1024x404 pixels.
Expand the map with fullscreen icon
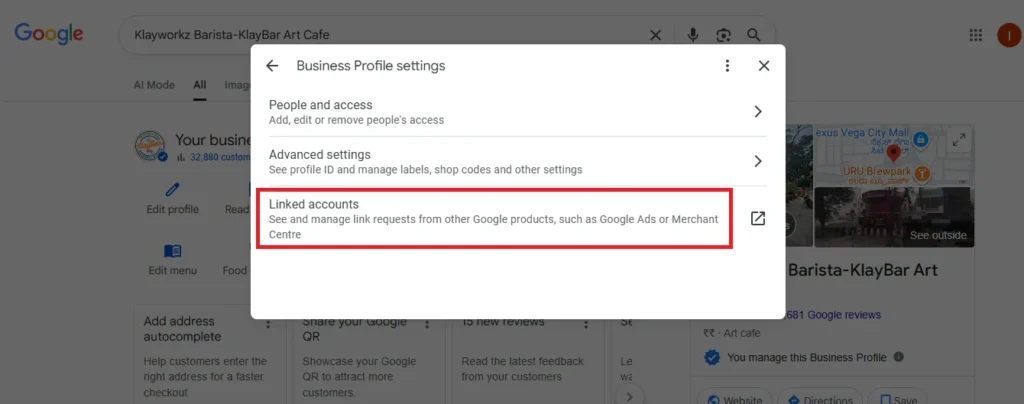click(959, 140)
